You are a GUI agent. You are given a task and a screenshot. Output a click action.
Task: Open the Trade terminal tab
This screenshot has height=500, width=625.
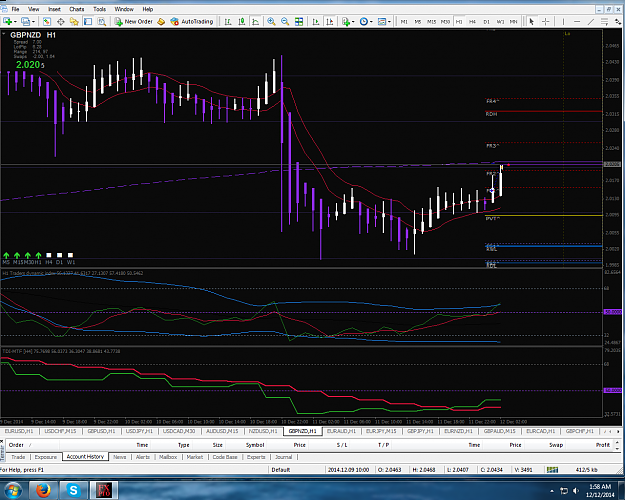[18, 457]
